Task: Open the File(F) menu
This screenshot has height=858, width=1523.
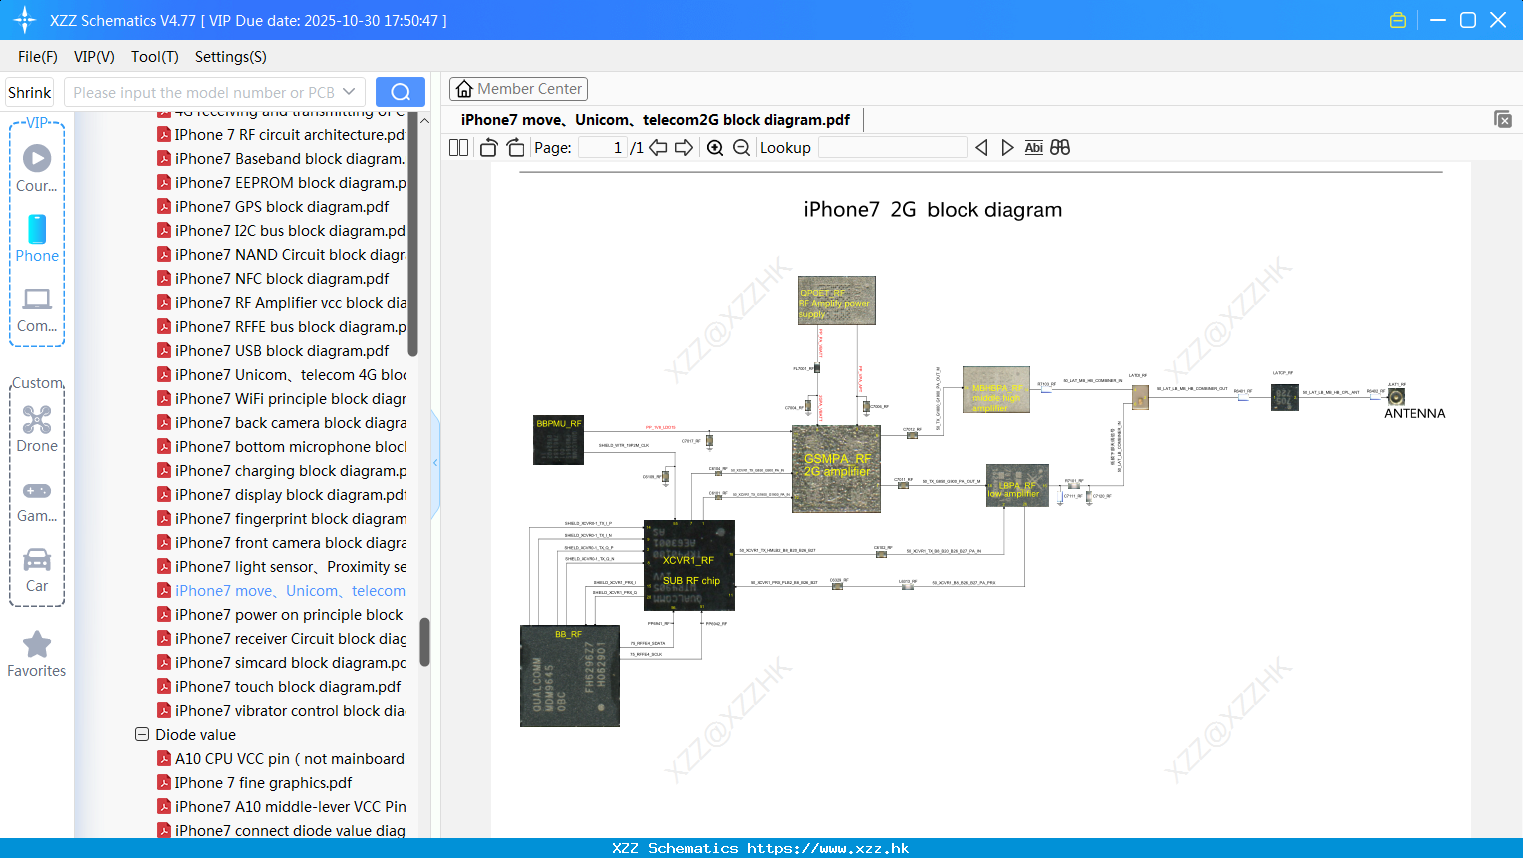Action: [38, 57]
